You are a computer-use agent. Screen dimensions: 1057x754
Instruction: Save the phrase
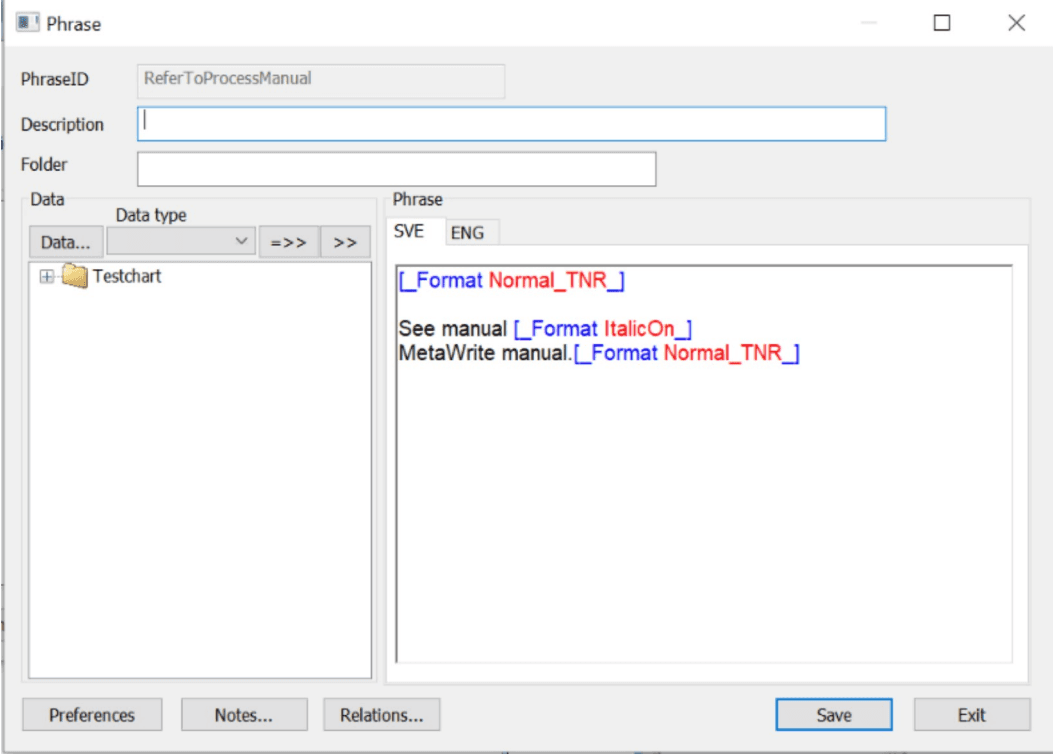point(833,715)
